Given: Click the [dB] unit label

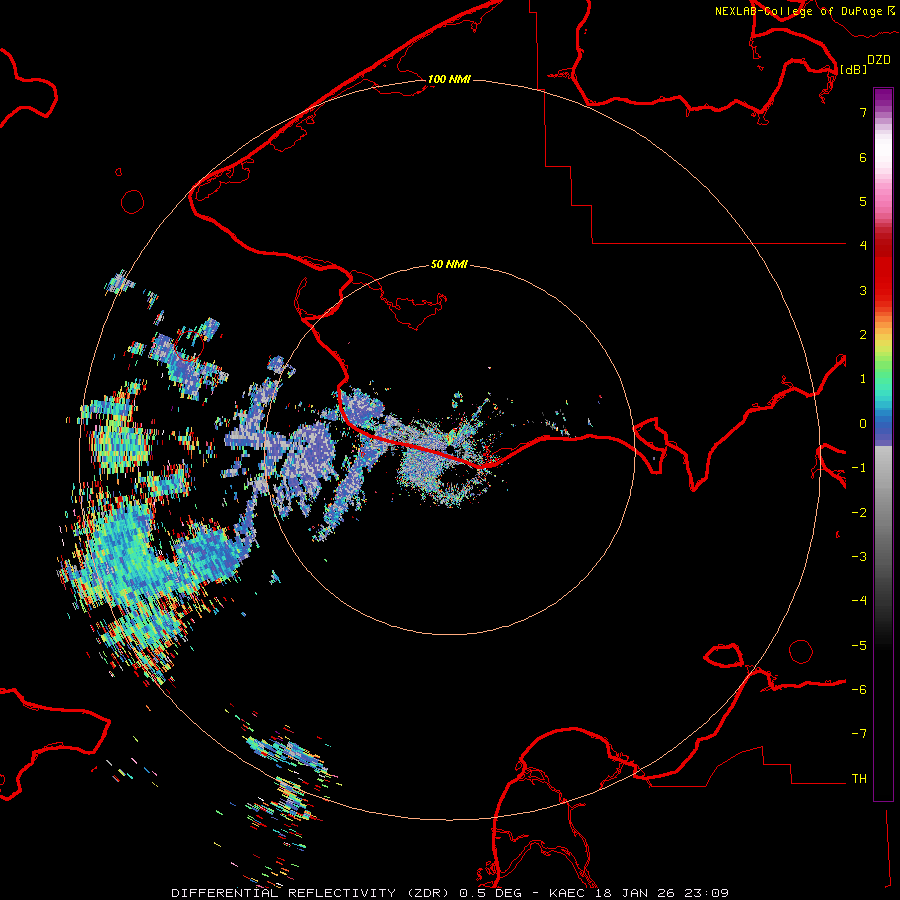Looking at the screenshot, I should [854, 69].
